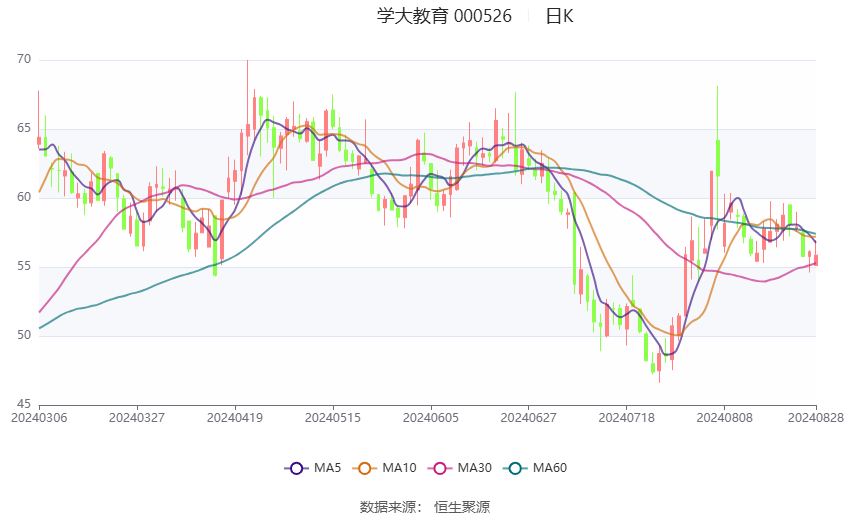Click the 45 price axis label
The width and height of the screenshot is (850, 517).
pyautogui.click(x=24, y=404)
